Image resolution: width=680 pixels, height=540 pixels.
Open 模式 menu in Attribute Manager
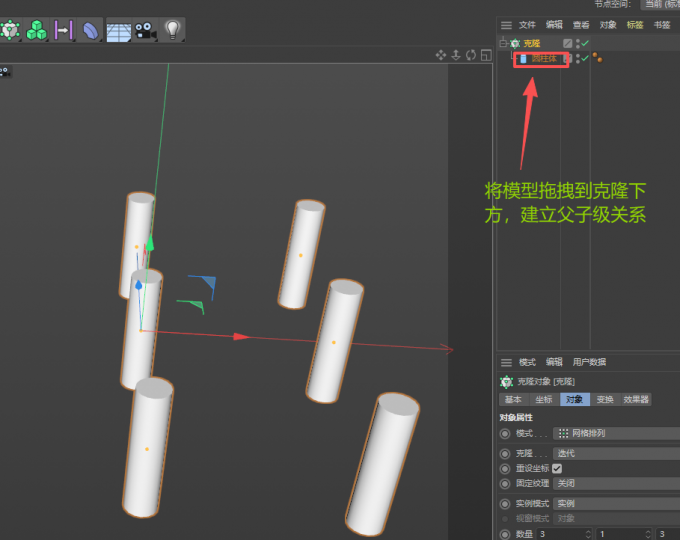point(527,362)
